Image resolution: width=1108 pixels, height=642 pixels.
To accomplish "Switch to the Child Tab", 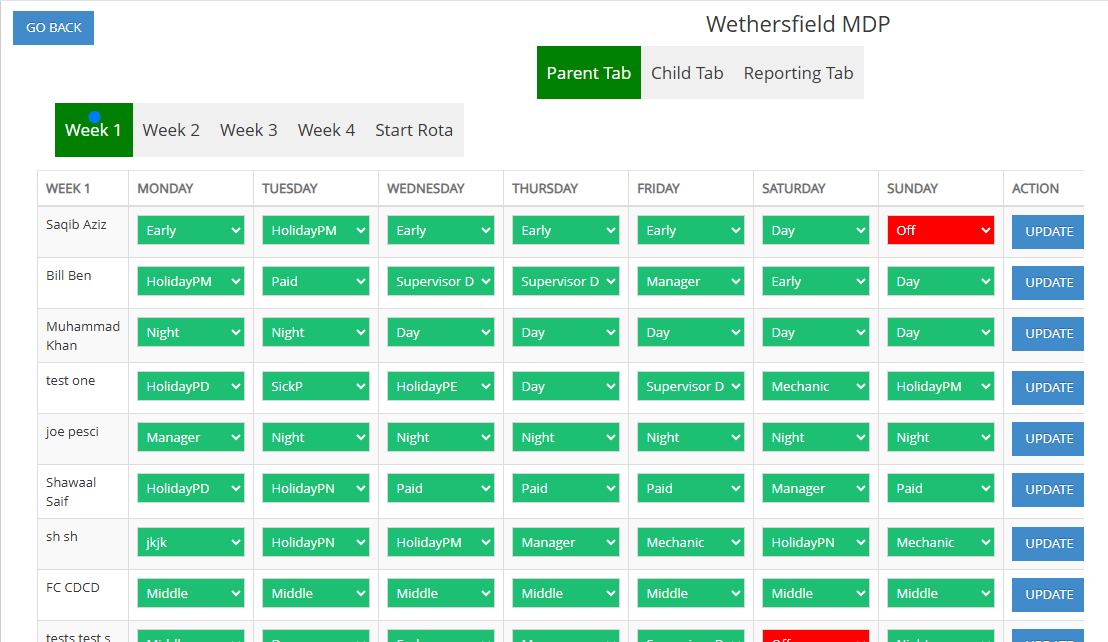I will pyautogui.click(x=687, y=73).
